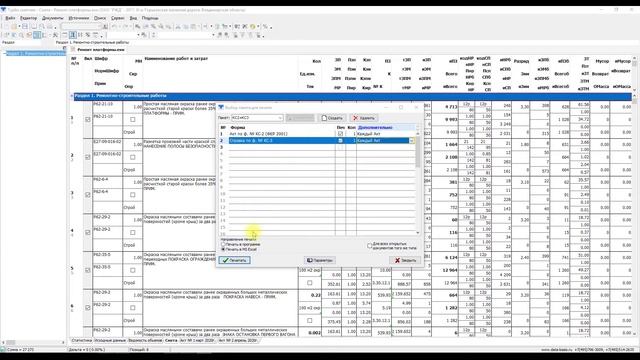Open the Документы menu
The width and height of the screenshot is (640, 360).
[x=53, y=18]
